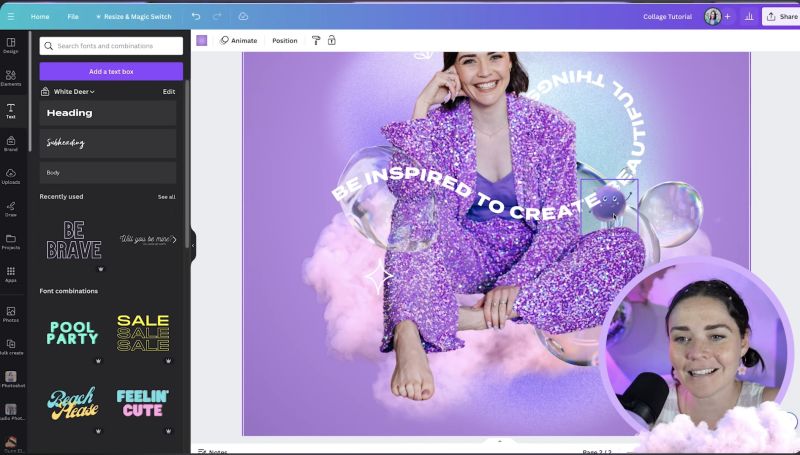This screenshot has height=455, width=800.
Task: Open the Elements tab in sidebar
Action: pos(11,78)
